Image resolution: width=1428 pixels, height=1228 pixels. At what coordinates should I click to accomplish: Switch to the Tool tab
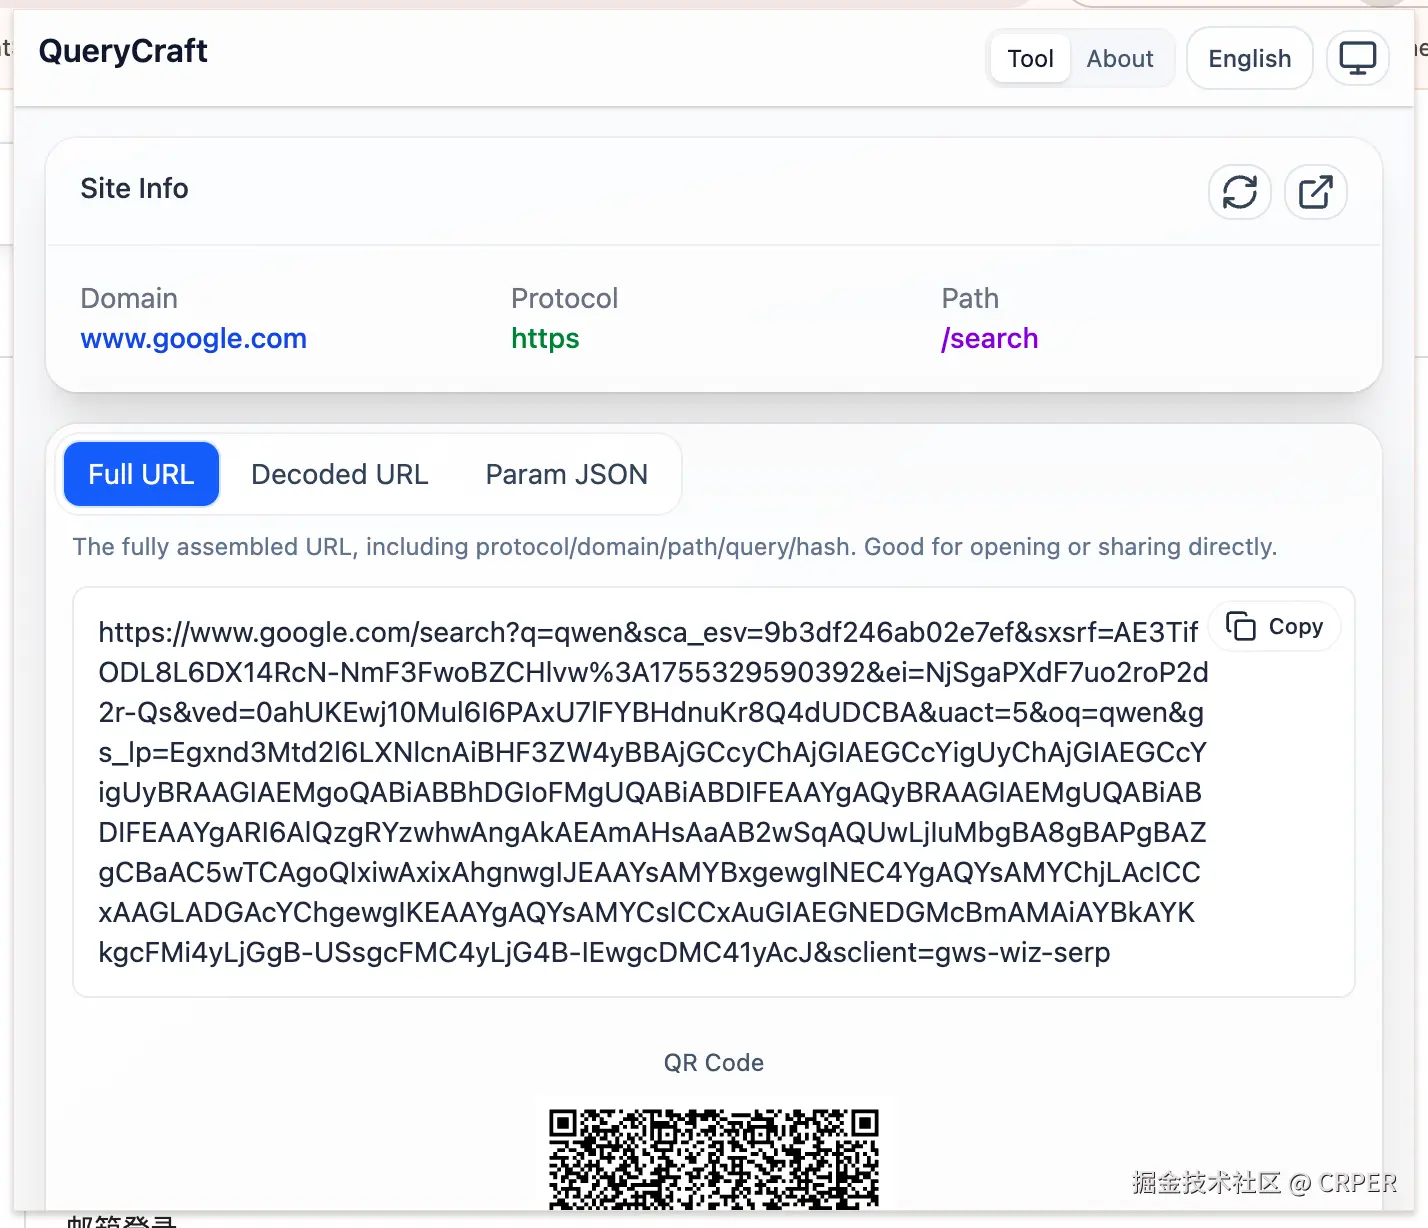tap(1030, 59)
